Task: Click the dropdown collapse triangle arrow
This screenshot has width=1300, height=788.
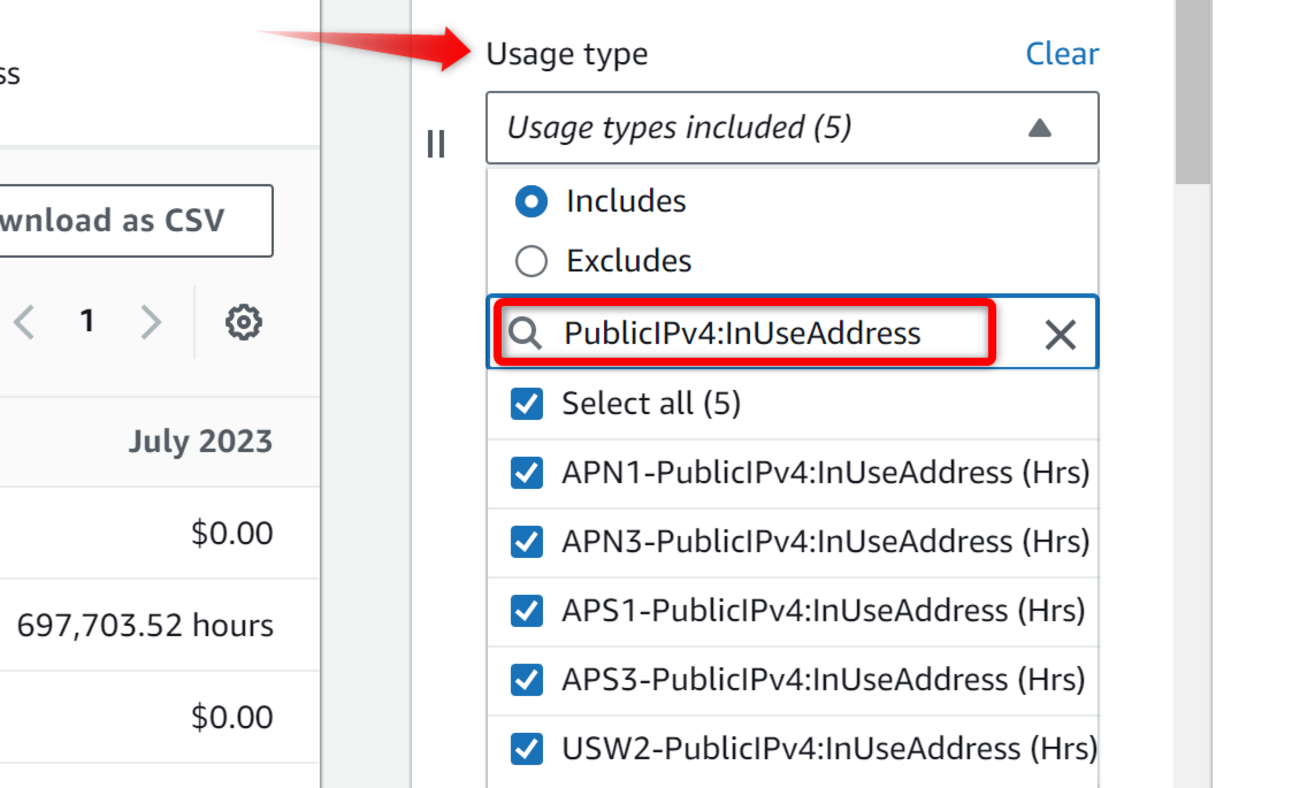Action: tap(1040, 128)
